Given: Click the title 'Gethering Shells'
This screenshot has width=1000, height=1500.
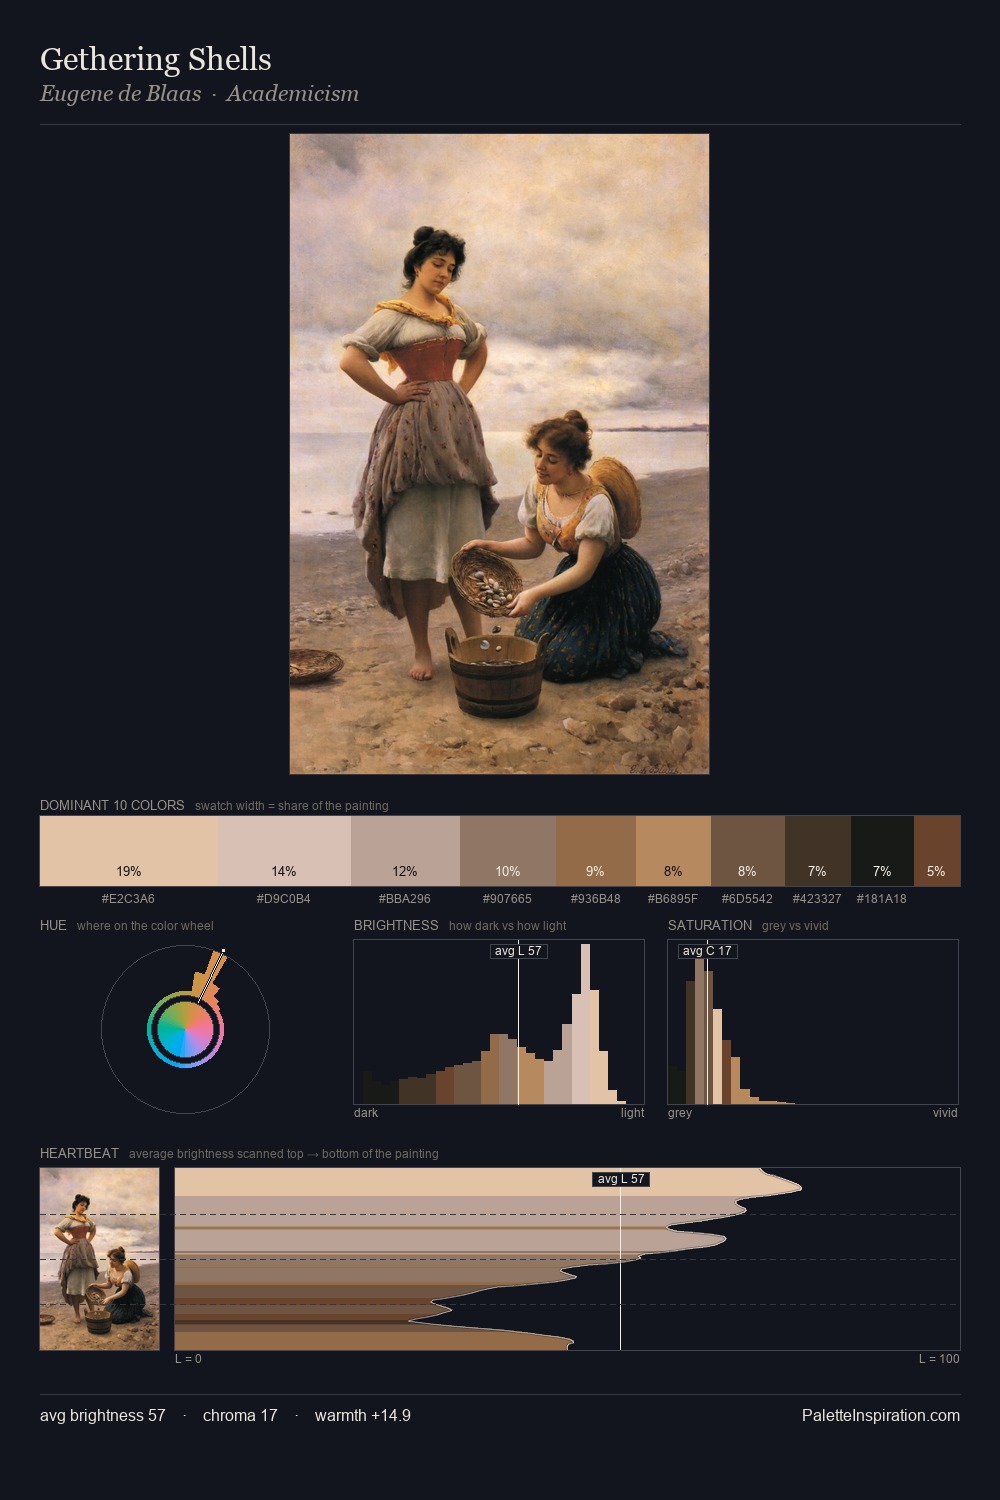Looking at the screenshot, I should pyautogui.click(x=156, y=59).
